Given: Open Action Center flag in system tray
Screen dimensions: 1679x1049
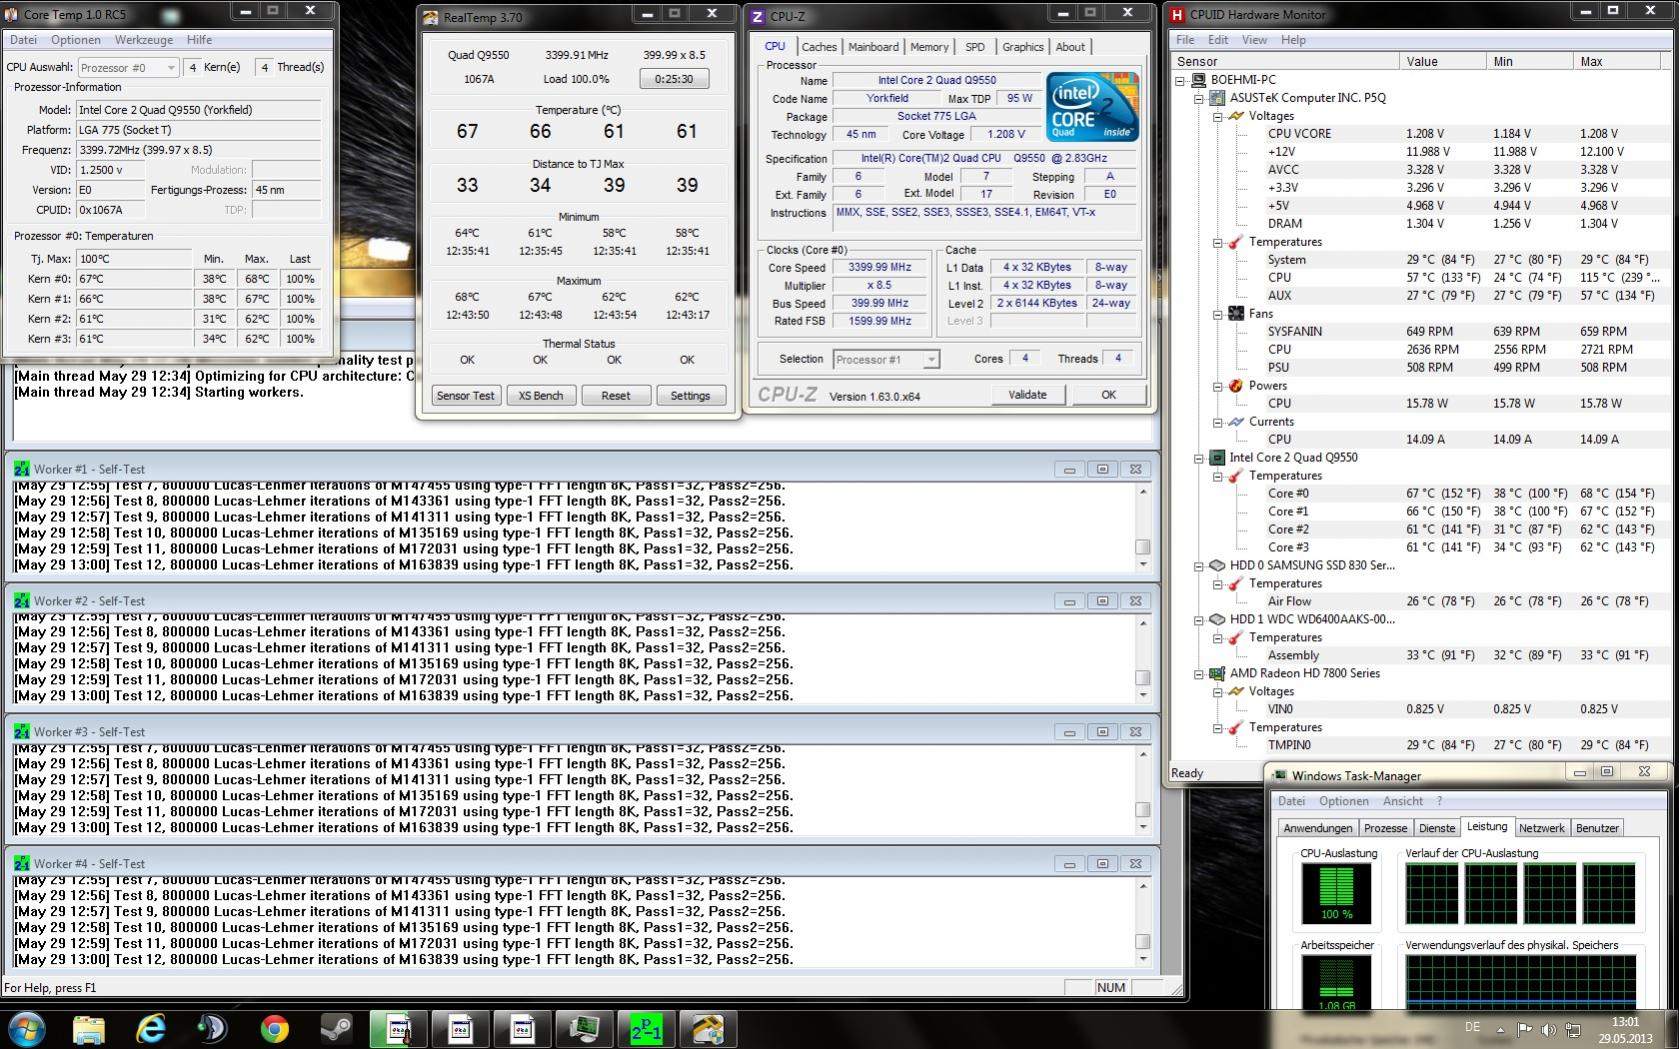Looking at the screenshot, I should 1524,1029.
